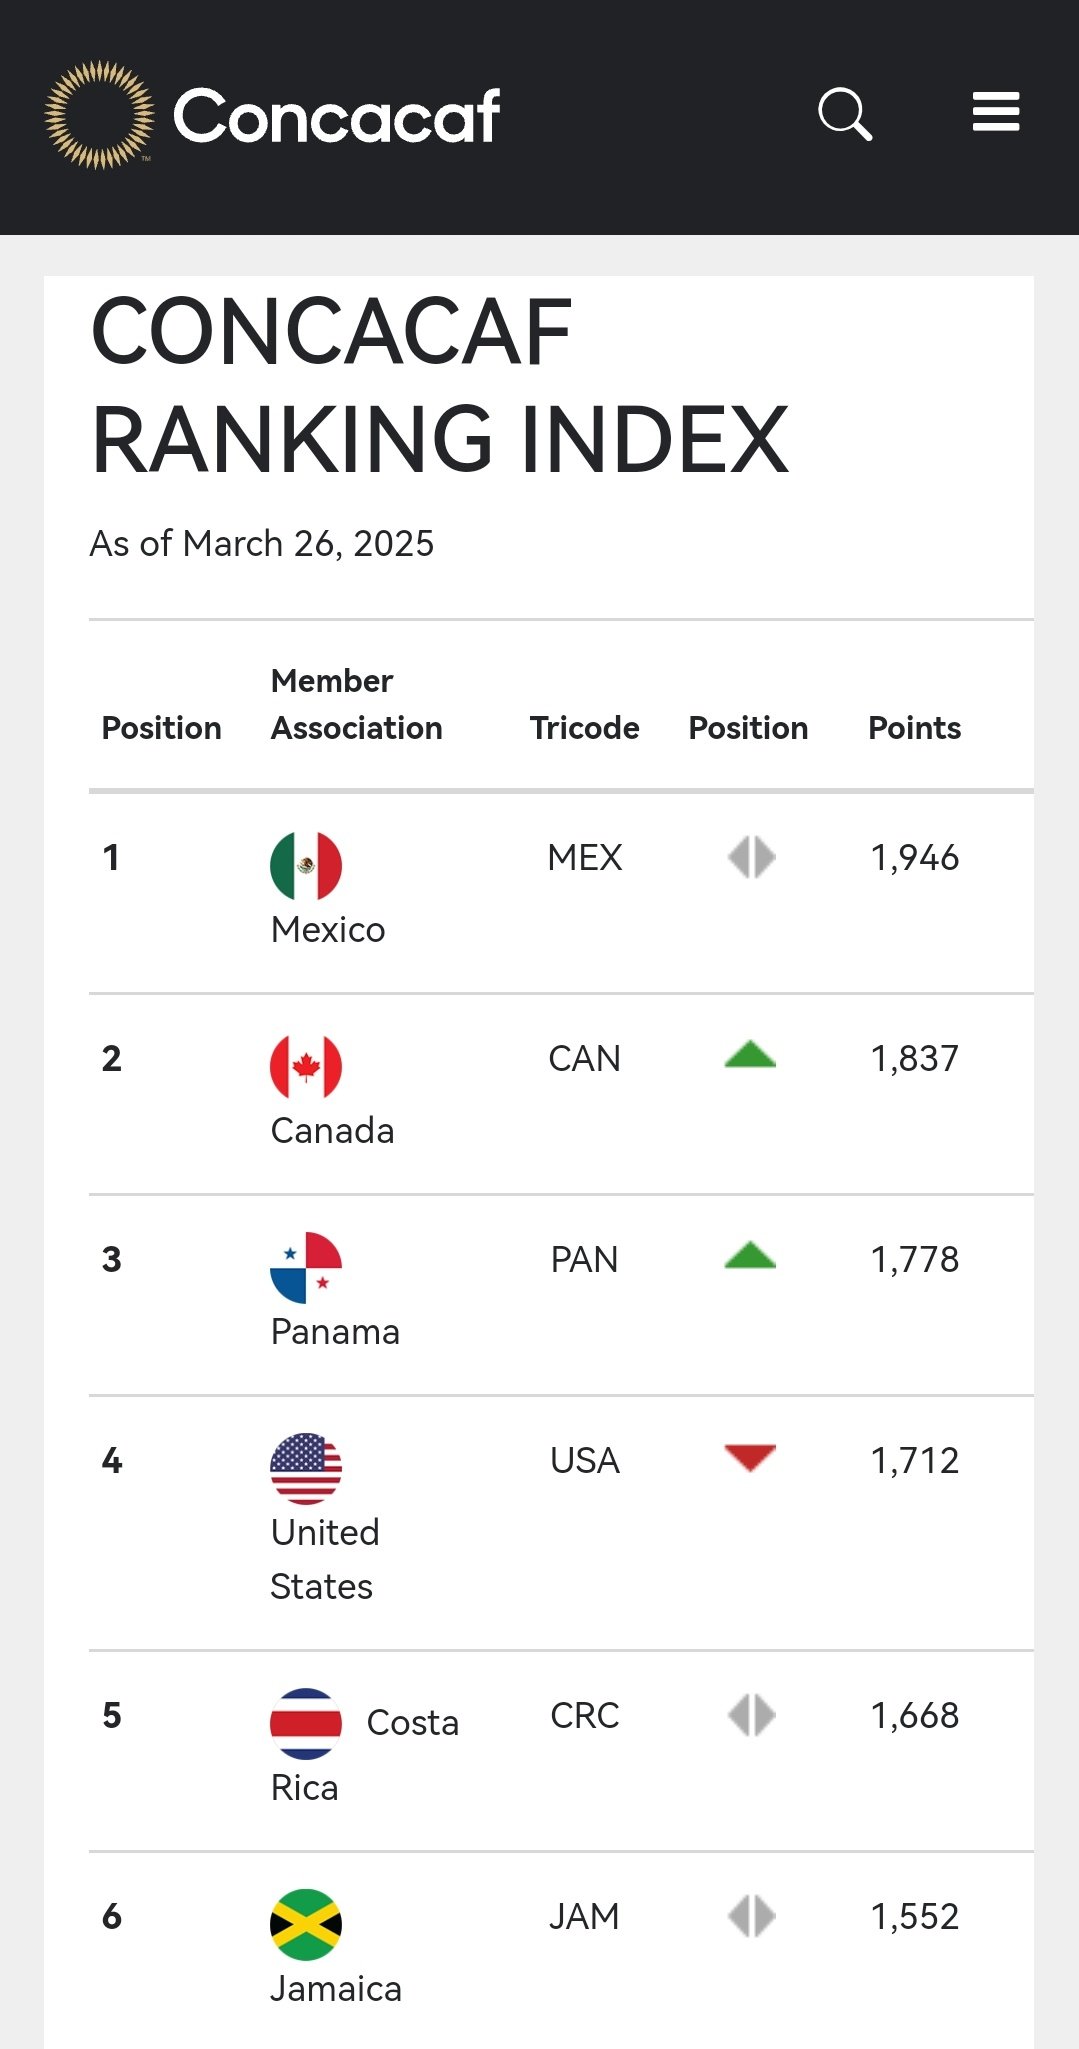Open the search magnifier icon

tap(845, 114)
